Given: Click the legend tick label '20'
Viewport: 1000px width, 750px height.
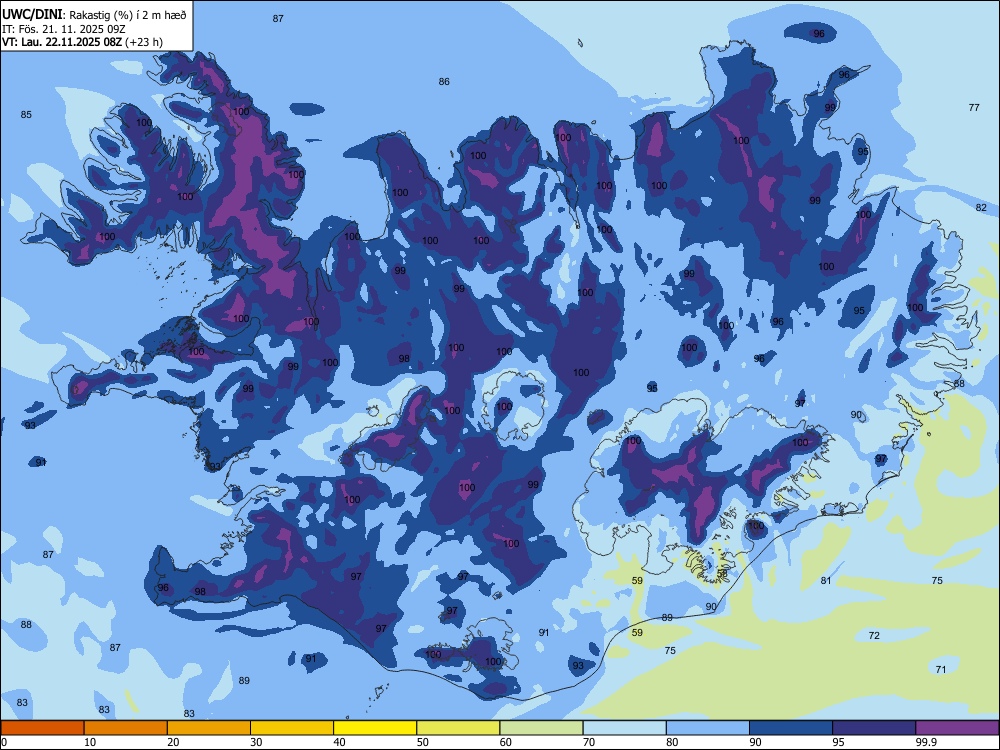Looking at the screenshot, I should click(173, 742).
